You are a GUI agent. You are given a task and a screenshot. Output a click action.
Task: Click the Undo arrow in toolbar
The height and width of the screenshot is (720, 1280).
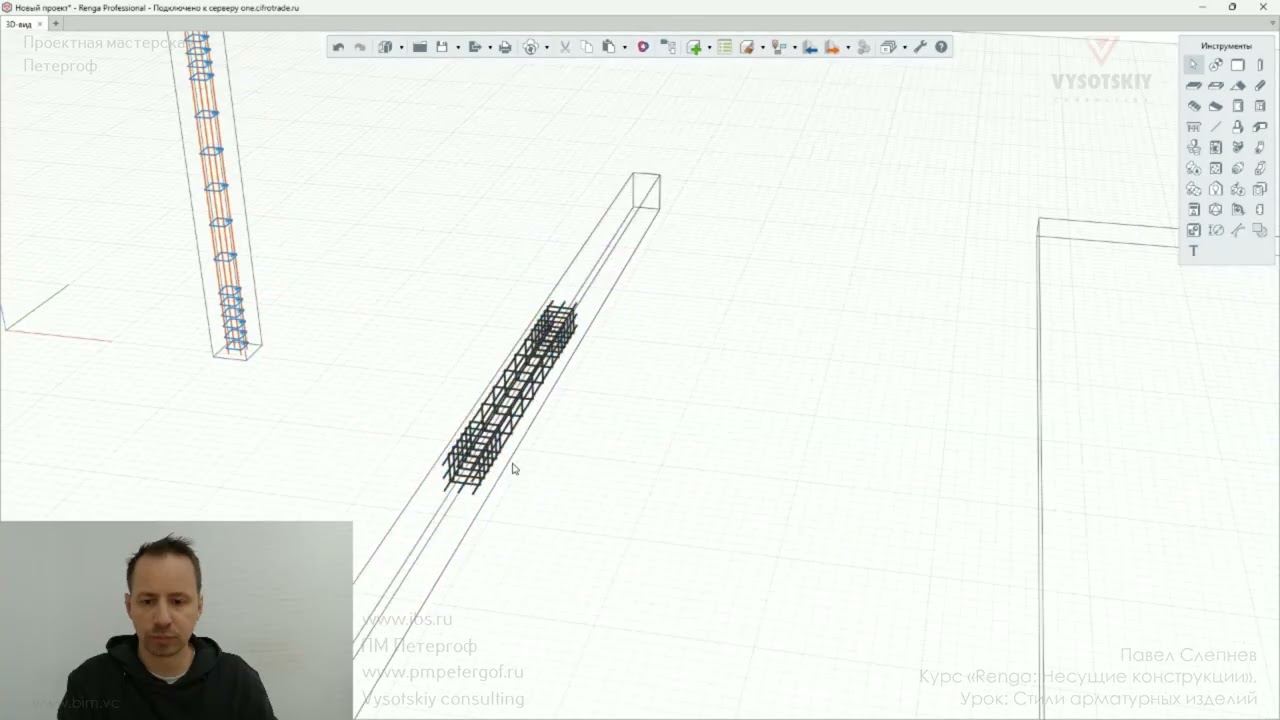[338, 47]
